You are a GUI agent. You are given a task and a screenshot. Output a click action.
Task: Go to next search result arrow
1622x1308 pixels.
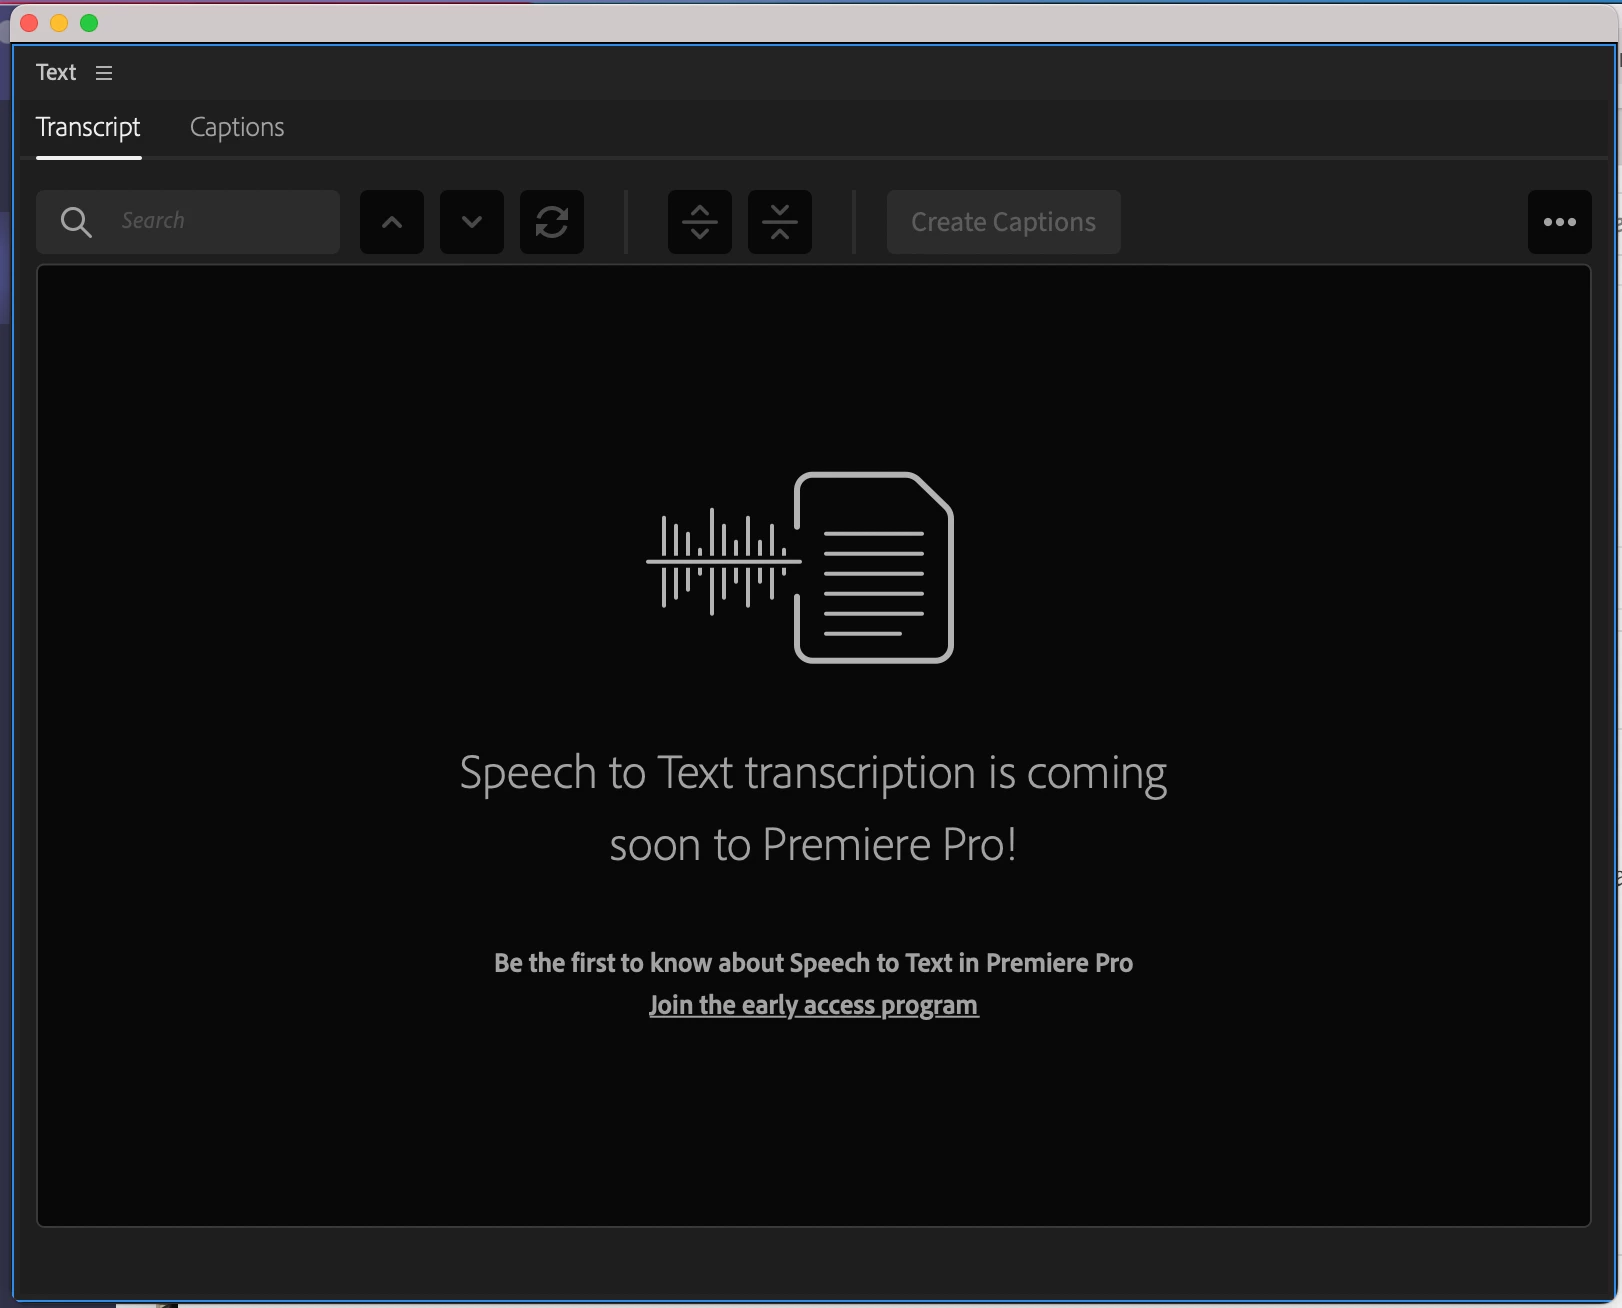pos(472,222)
